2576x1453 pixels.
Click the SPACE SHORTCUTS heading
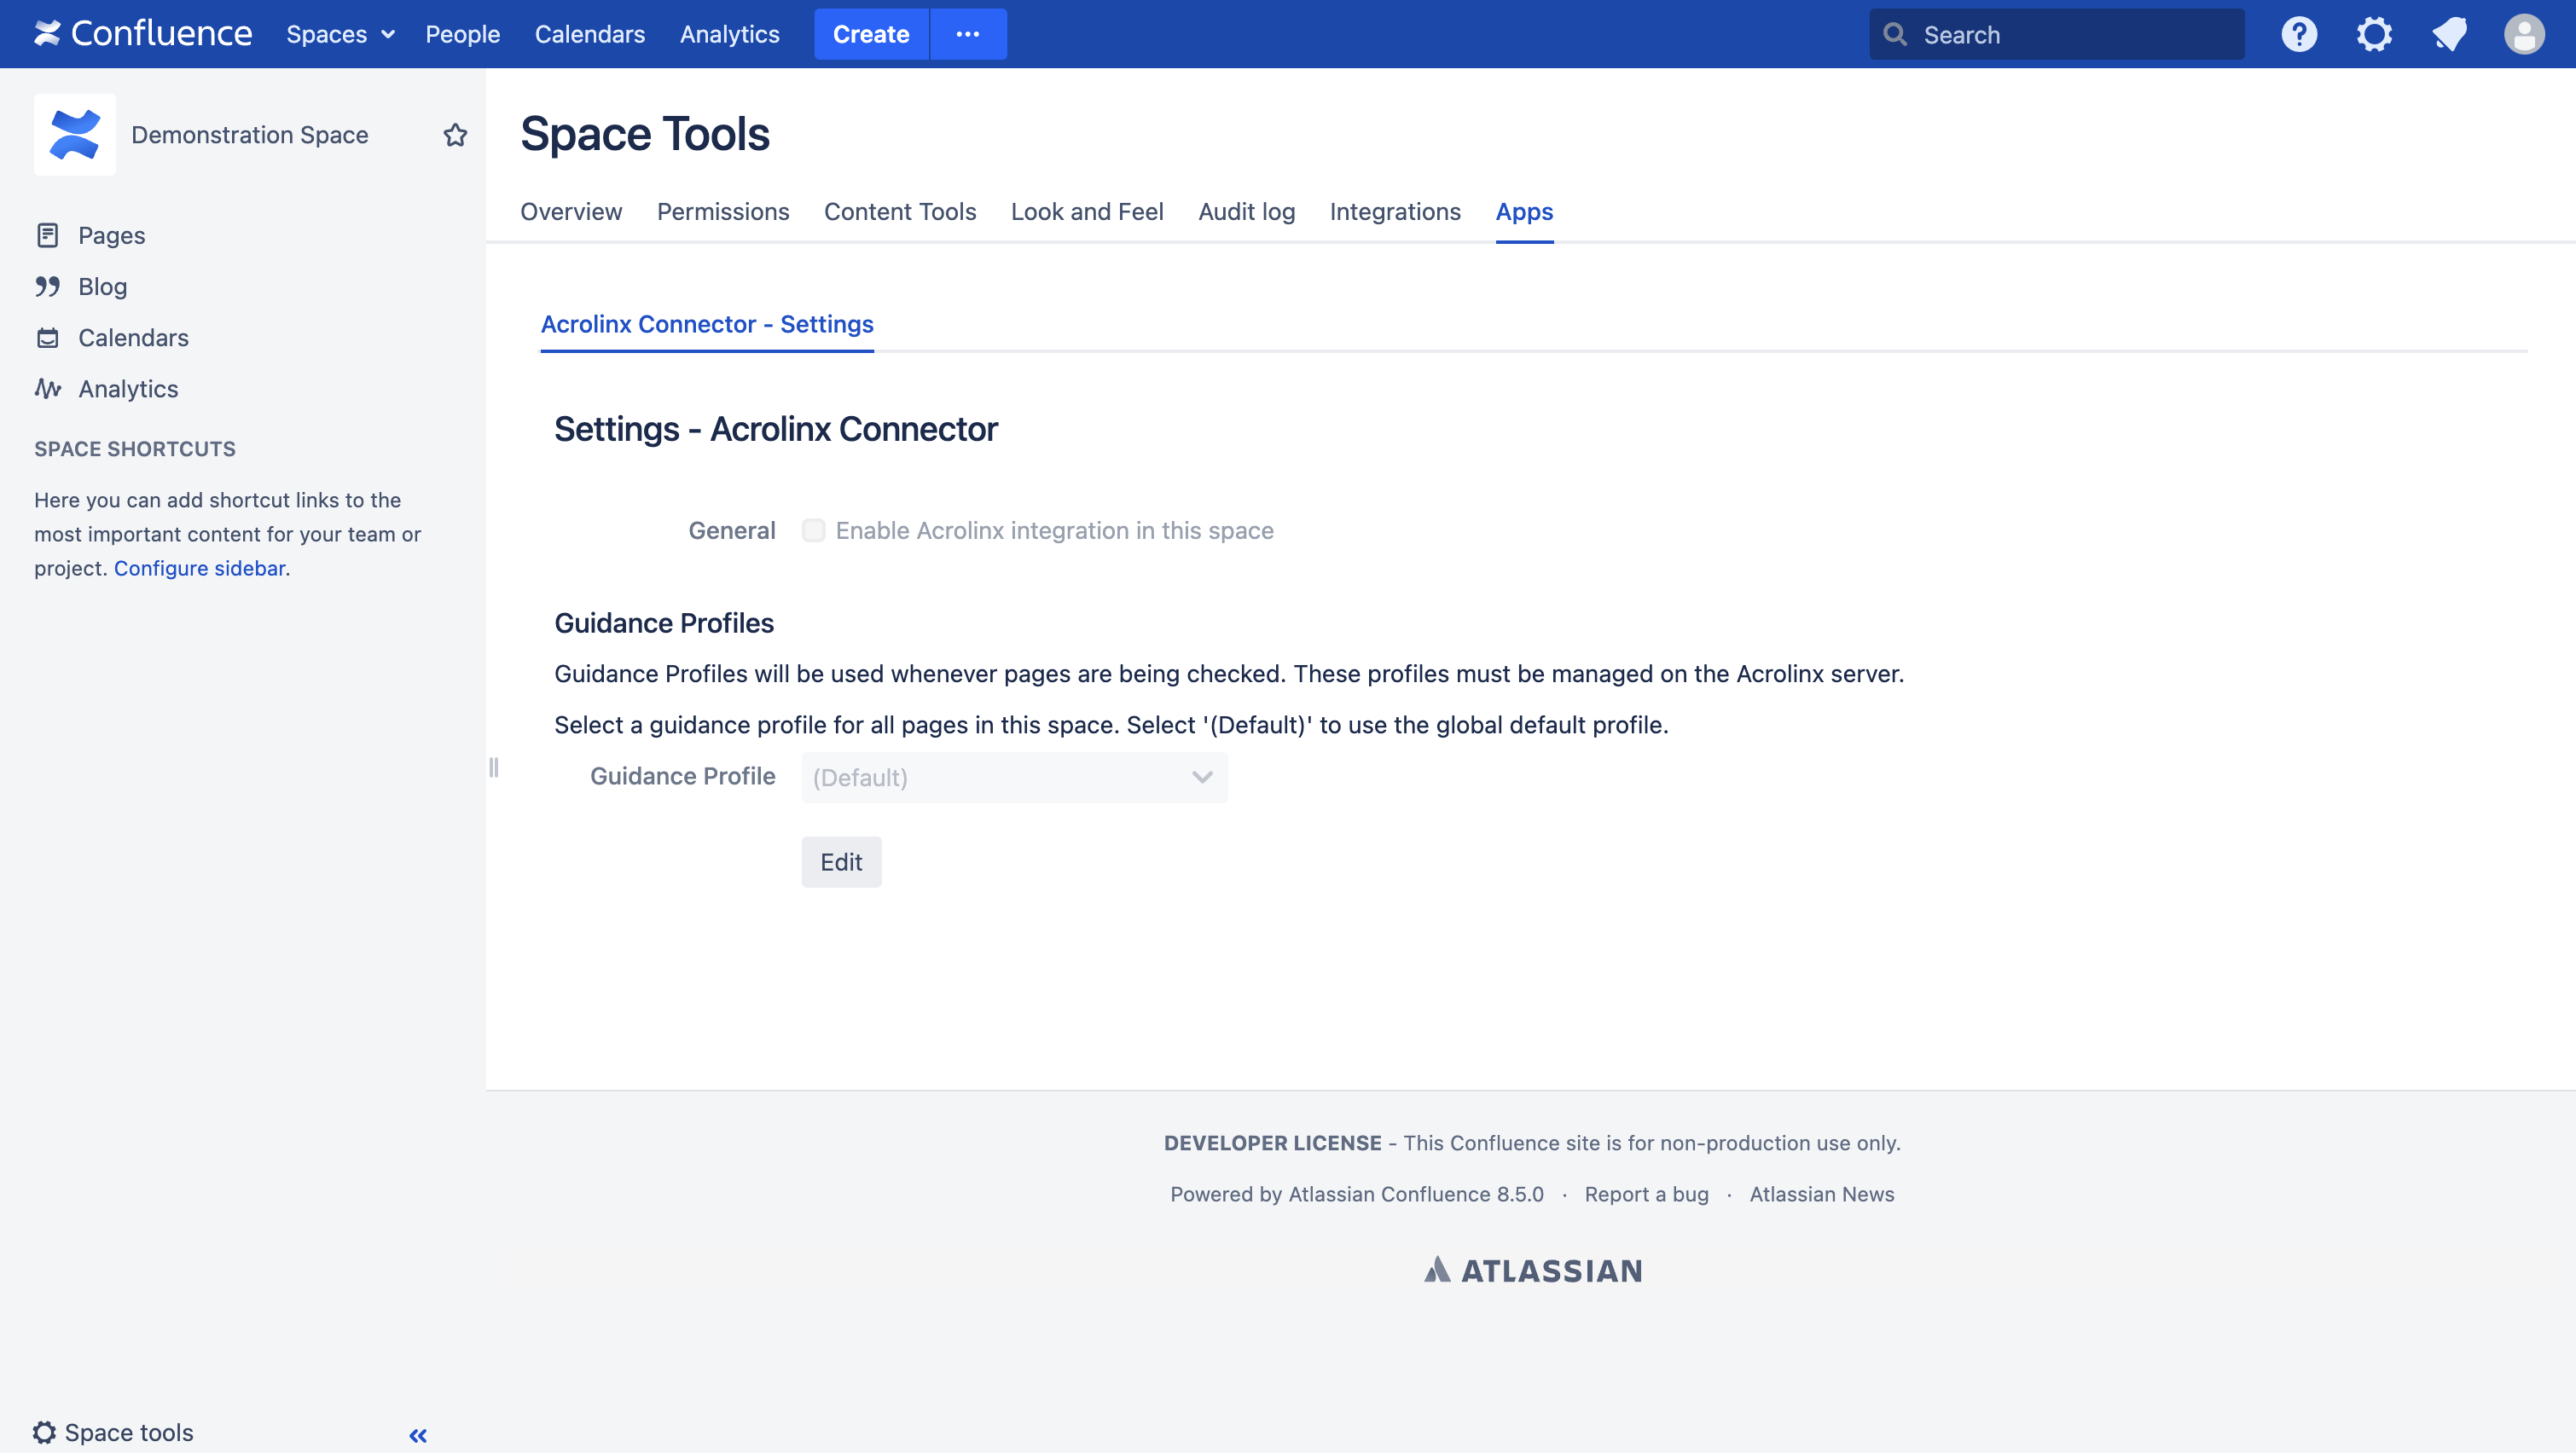(135, 449)
